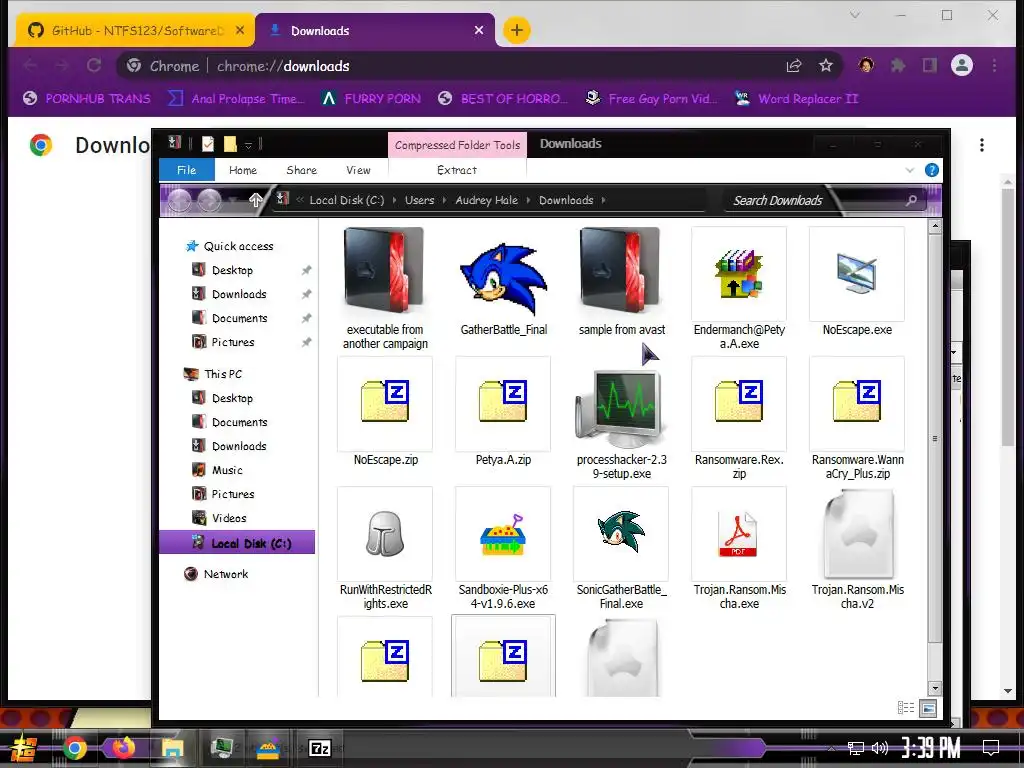This screenshot has width=1024, height=768.
Task: Expand the 'Users' breadcrumb arrow
Action: 444,200
